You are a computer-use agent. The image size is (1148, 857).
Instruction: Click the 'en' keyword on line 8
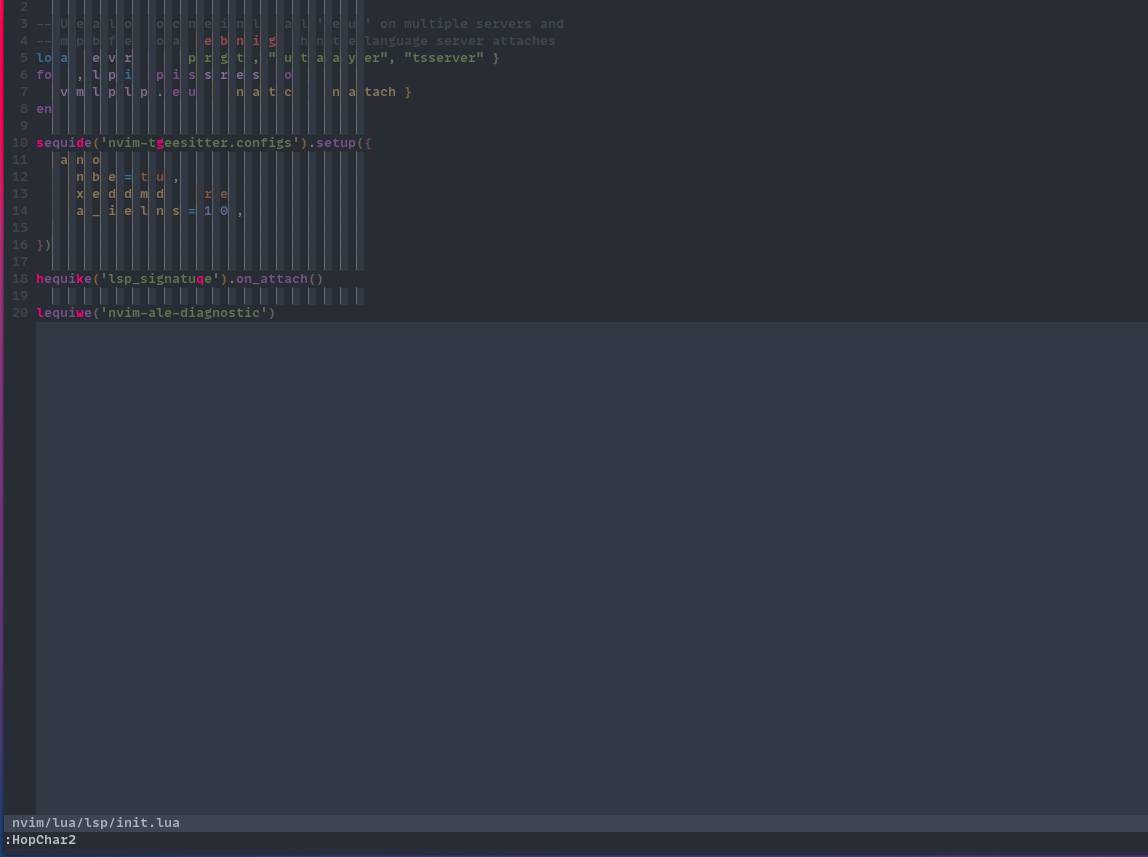tap(42, 108)
